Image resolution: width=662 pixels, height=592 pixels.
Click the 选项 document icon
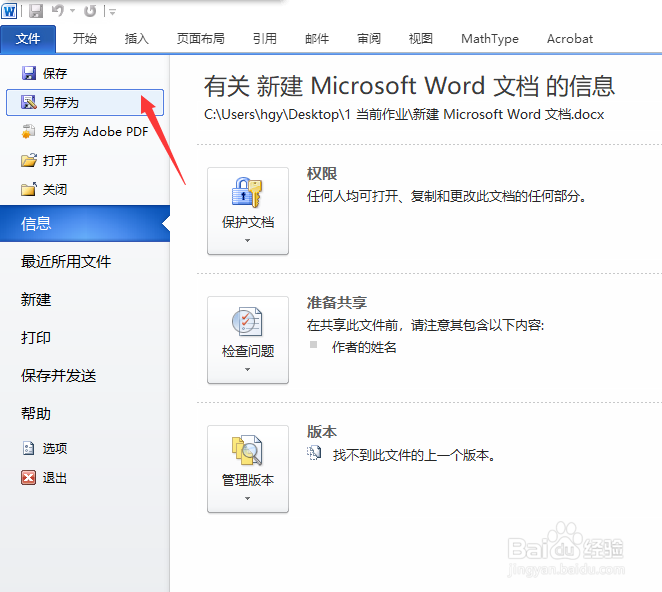[x=28, y=448]
